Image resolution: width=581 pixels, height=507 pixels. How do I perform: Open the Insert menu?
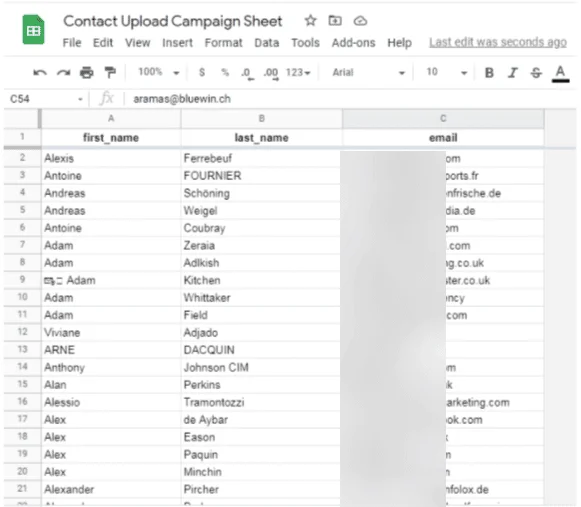pos(177,43)
